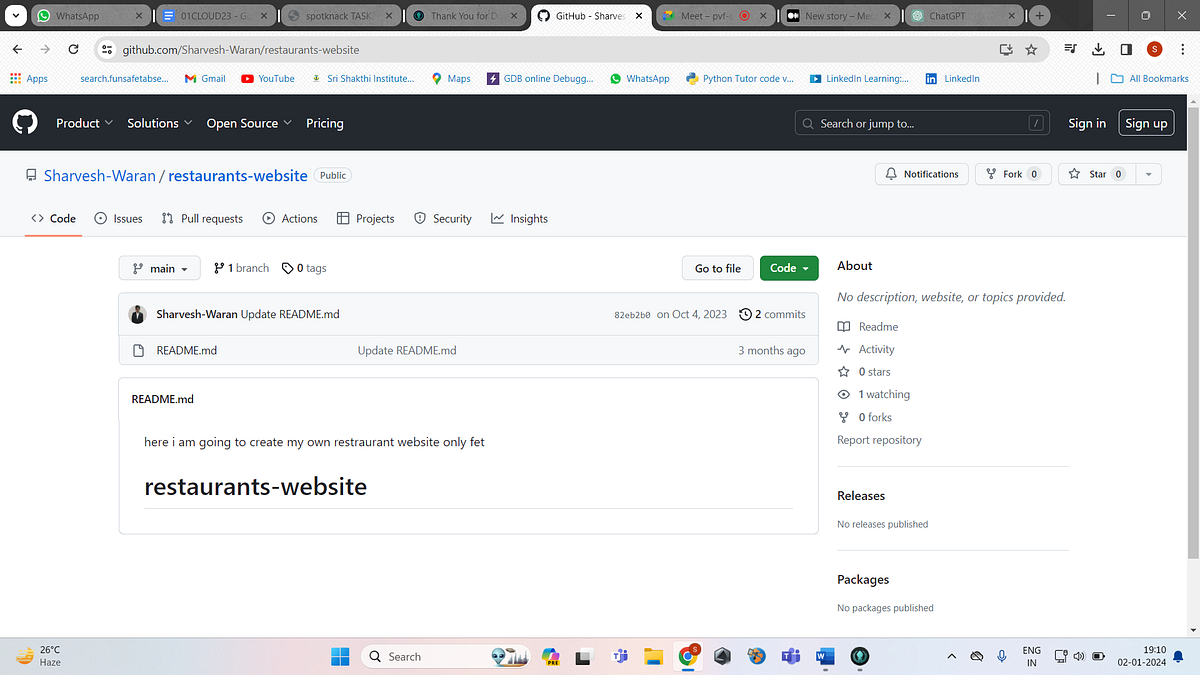Expand the Star options caret
The width and height of the screenshot is (1200, 675).
click(x=1148, y=173)
